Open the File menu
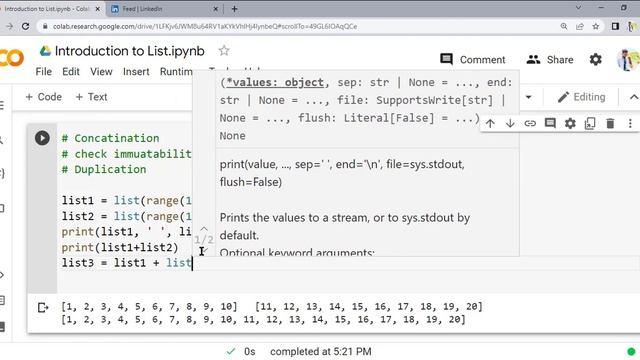Image resolution: width=640 pixels, height=360 pixels. (x=44, y=71)
